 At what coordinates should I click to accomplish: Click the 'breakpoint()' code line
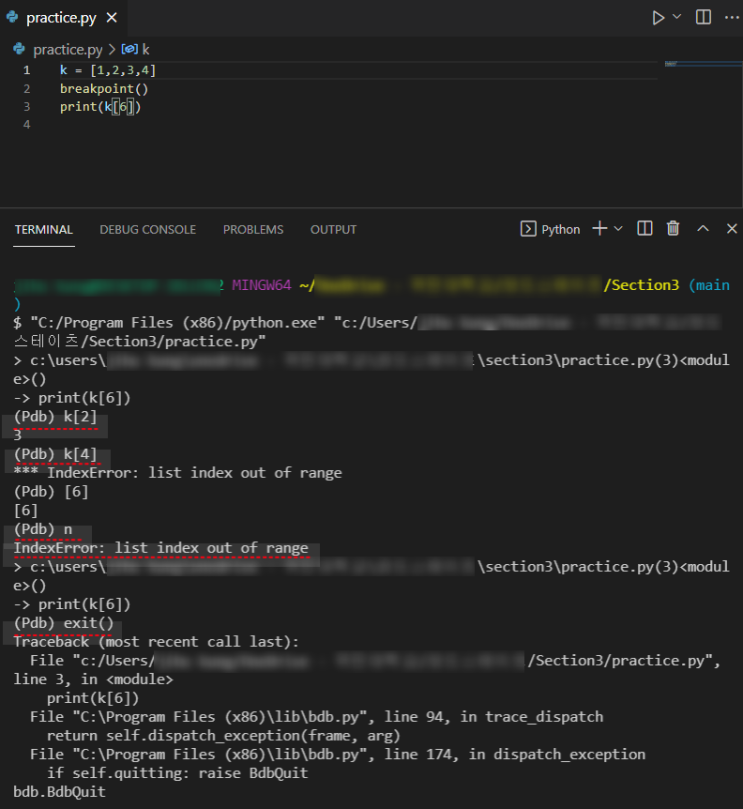pyautogui.click(x=104, y=89)
